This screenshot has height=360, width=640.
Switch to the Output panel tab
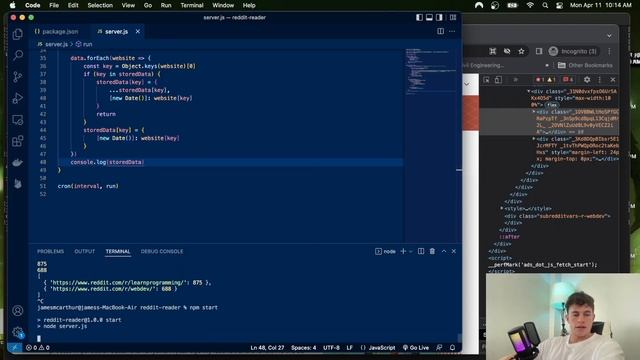[x=84, y=251]
